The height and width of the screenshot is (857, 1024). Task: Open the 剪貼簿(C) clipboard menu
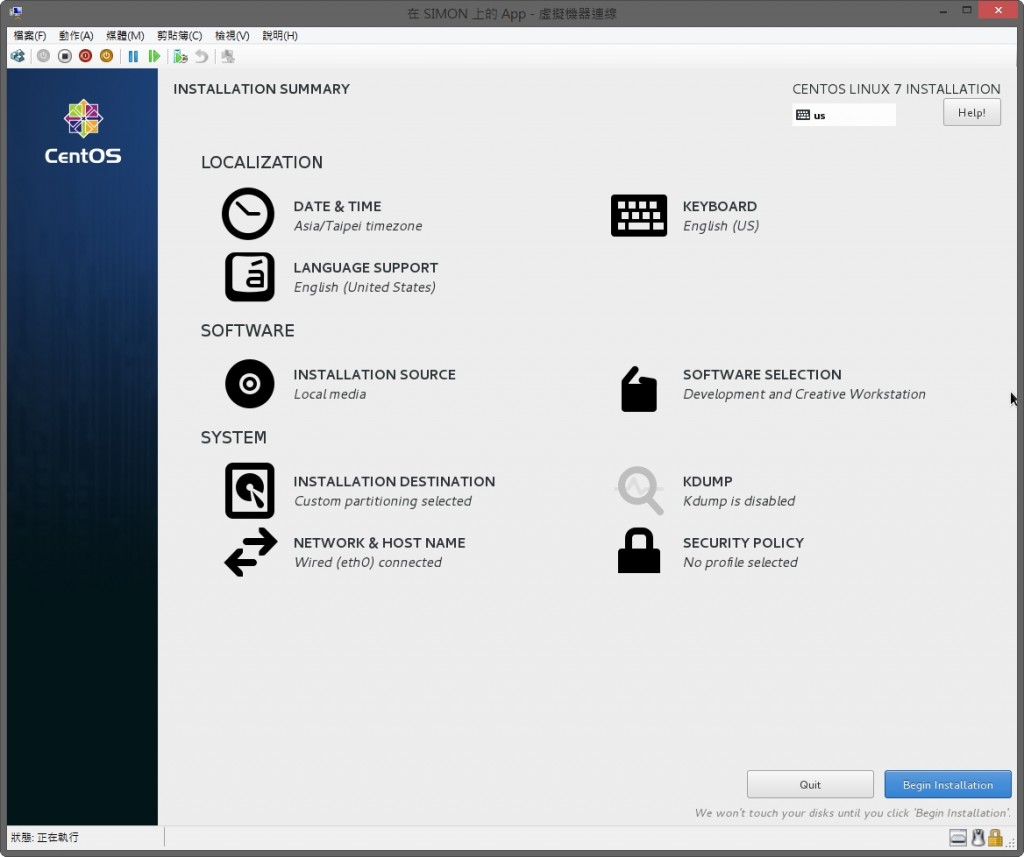click(x=179, y=35)
